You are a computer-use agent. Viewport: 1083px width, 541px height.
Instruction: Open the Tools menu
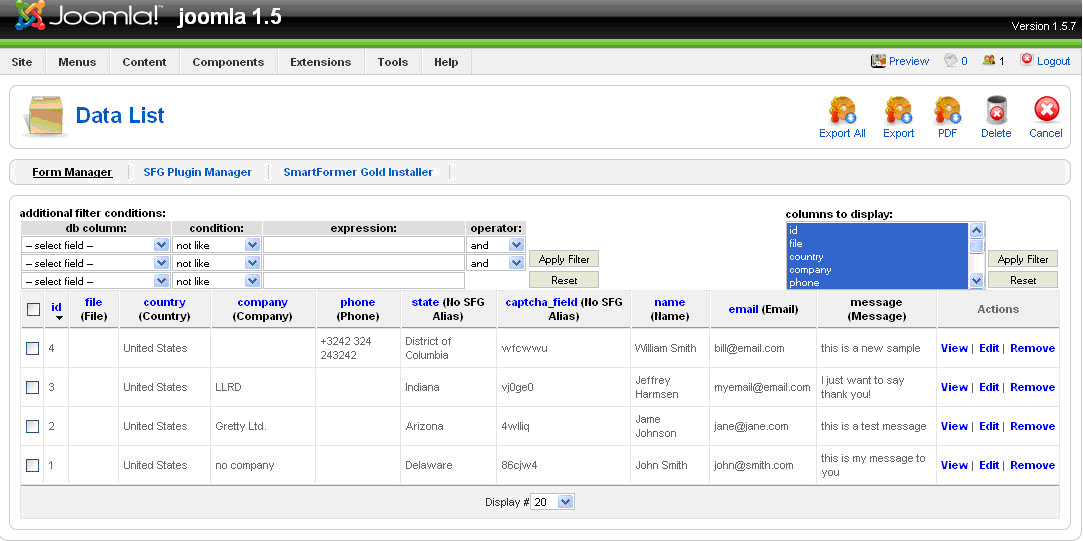[x=393, y=61]
